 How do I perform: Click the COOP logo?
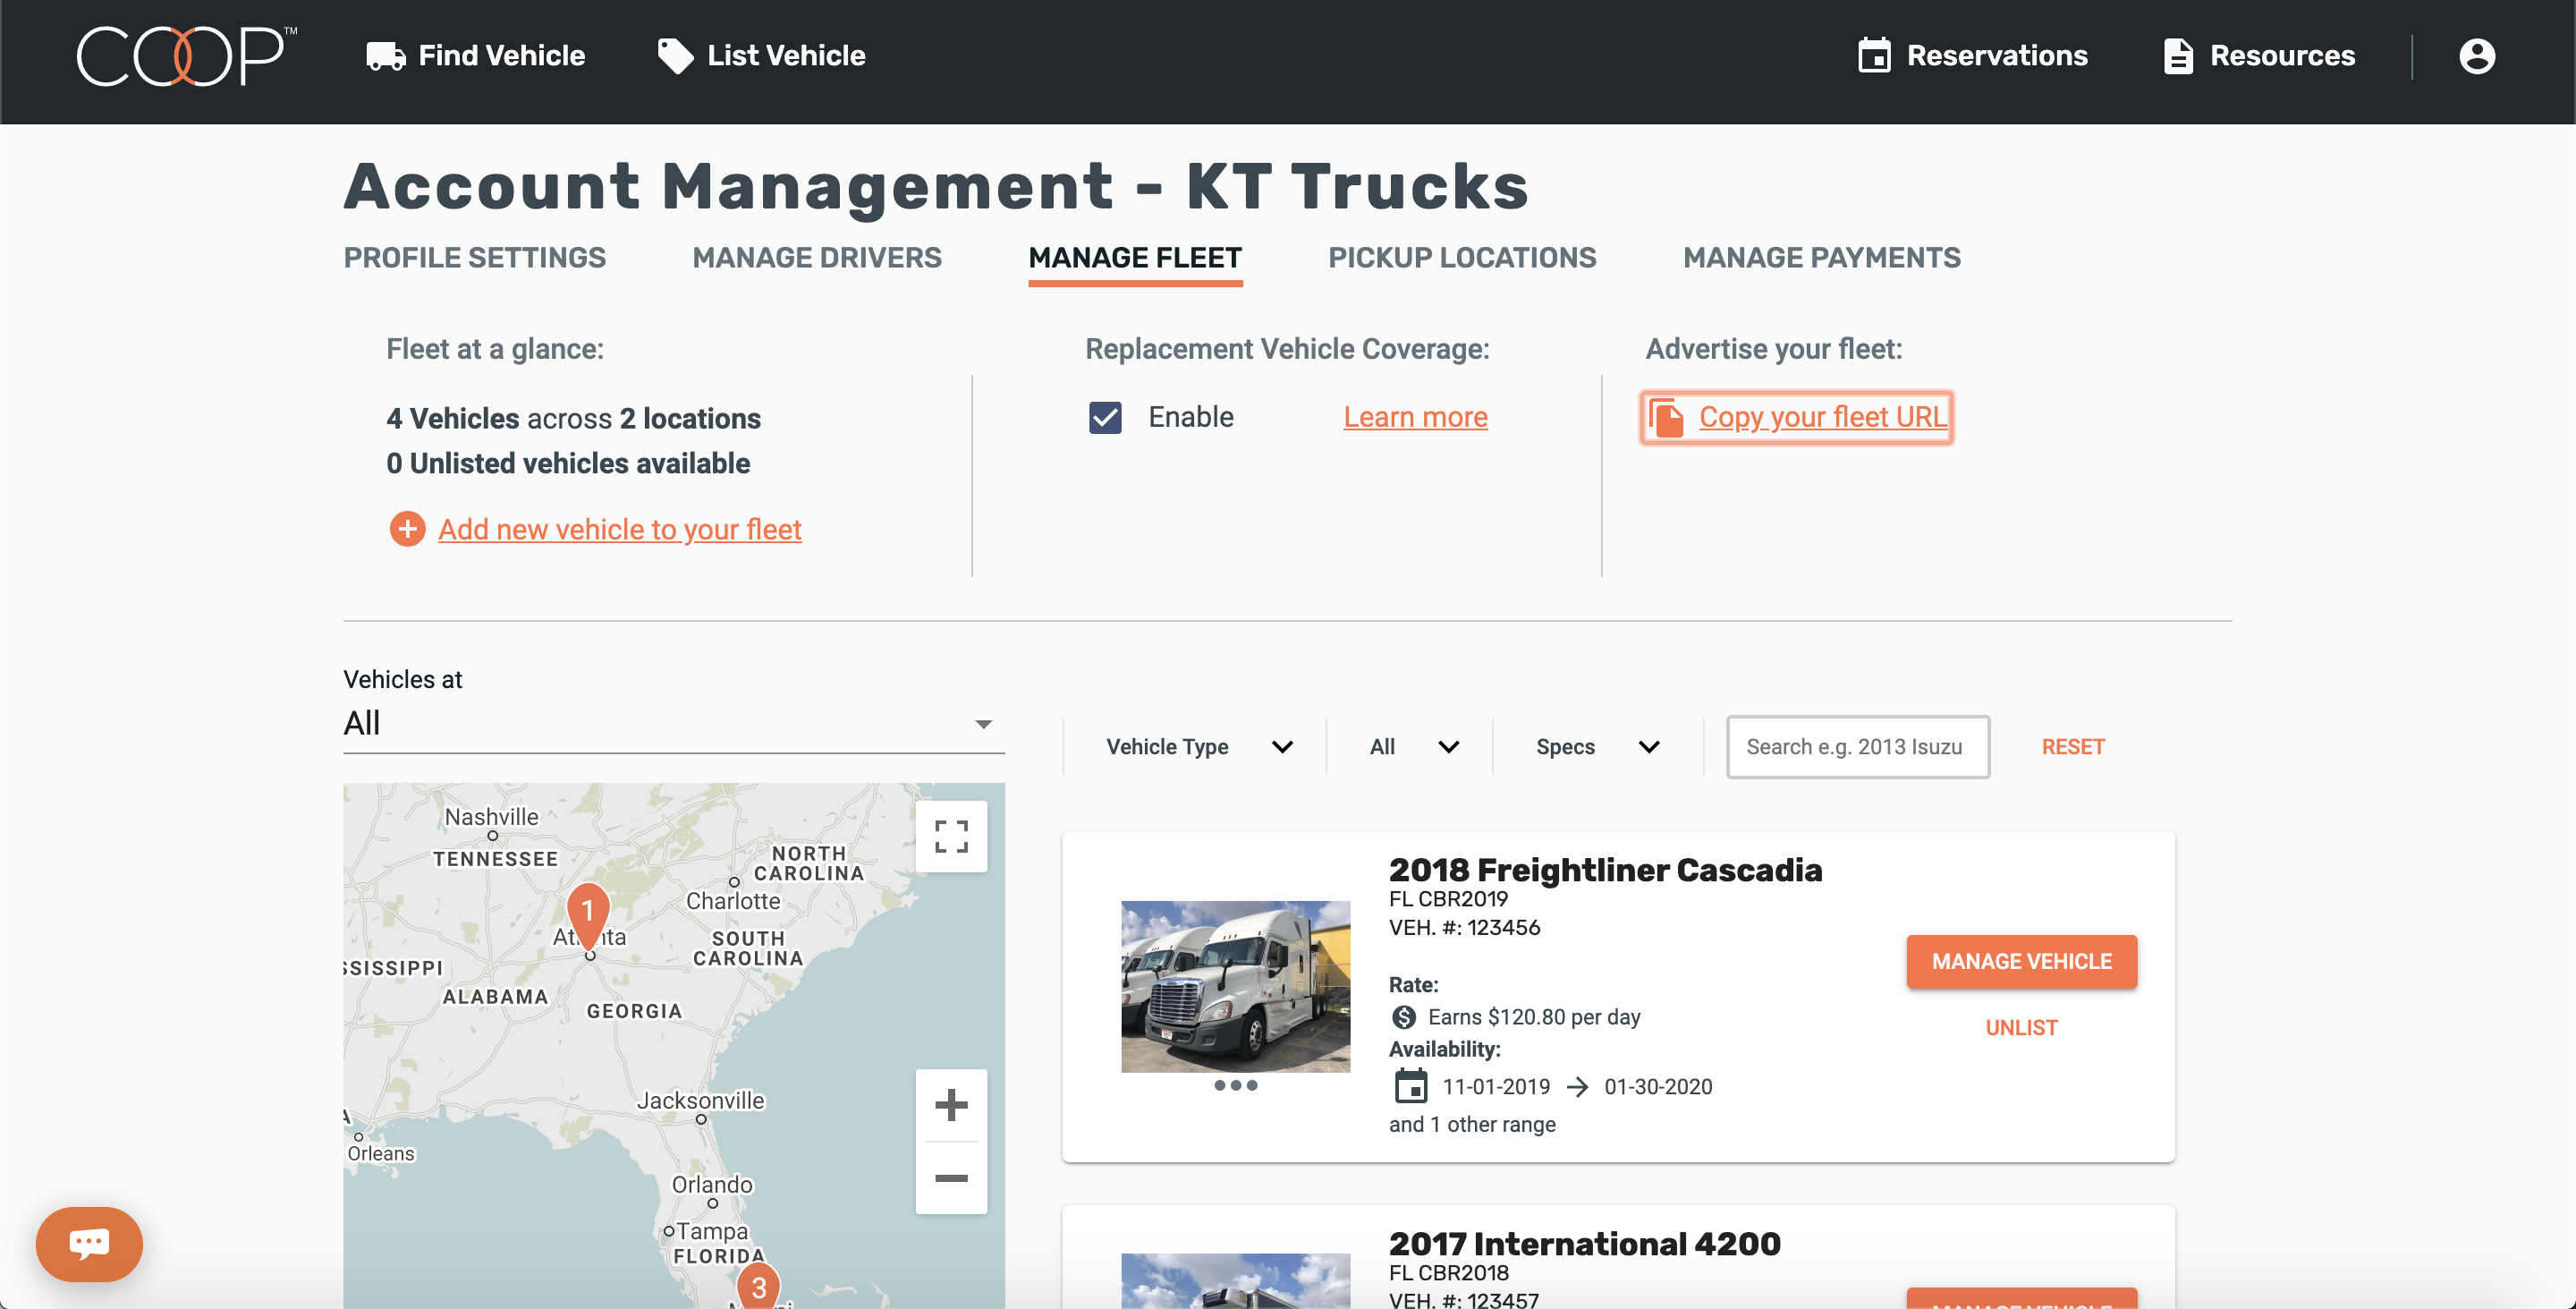coord(187,56)
